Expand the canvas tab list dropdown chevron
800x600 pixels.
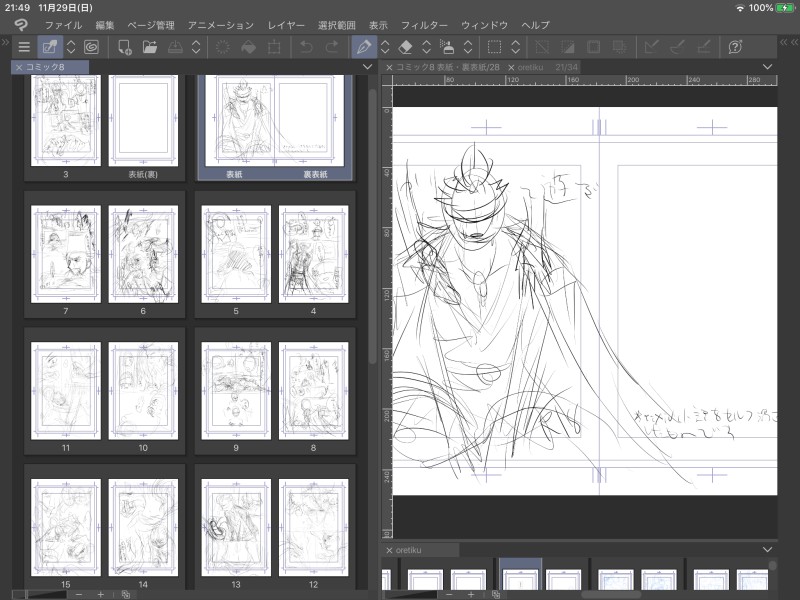point(767,67)
